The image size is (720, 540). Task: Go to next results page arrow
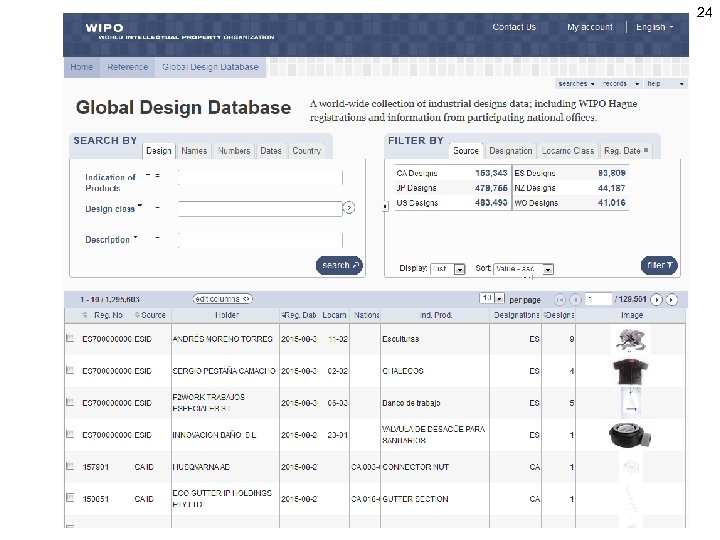(658, 299)
